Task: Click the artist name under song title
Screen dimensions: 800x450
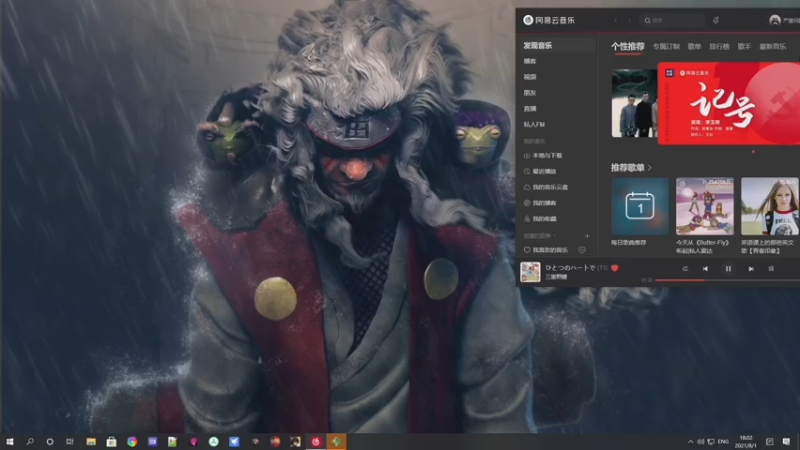Action: (x=556, y=277)
